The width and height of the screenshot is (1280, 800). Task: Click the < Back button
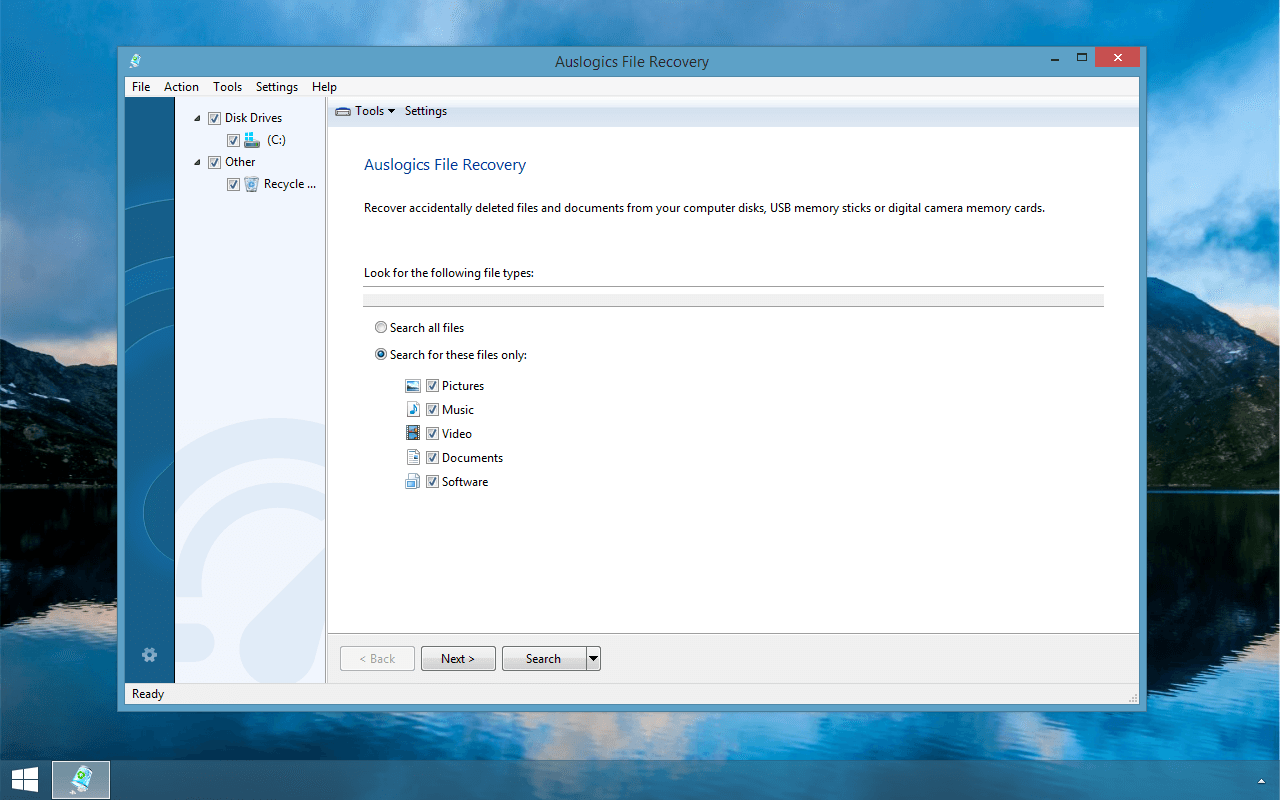[x=377, y=658]
